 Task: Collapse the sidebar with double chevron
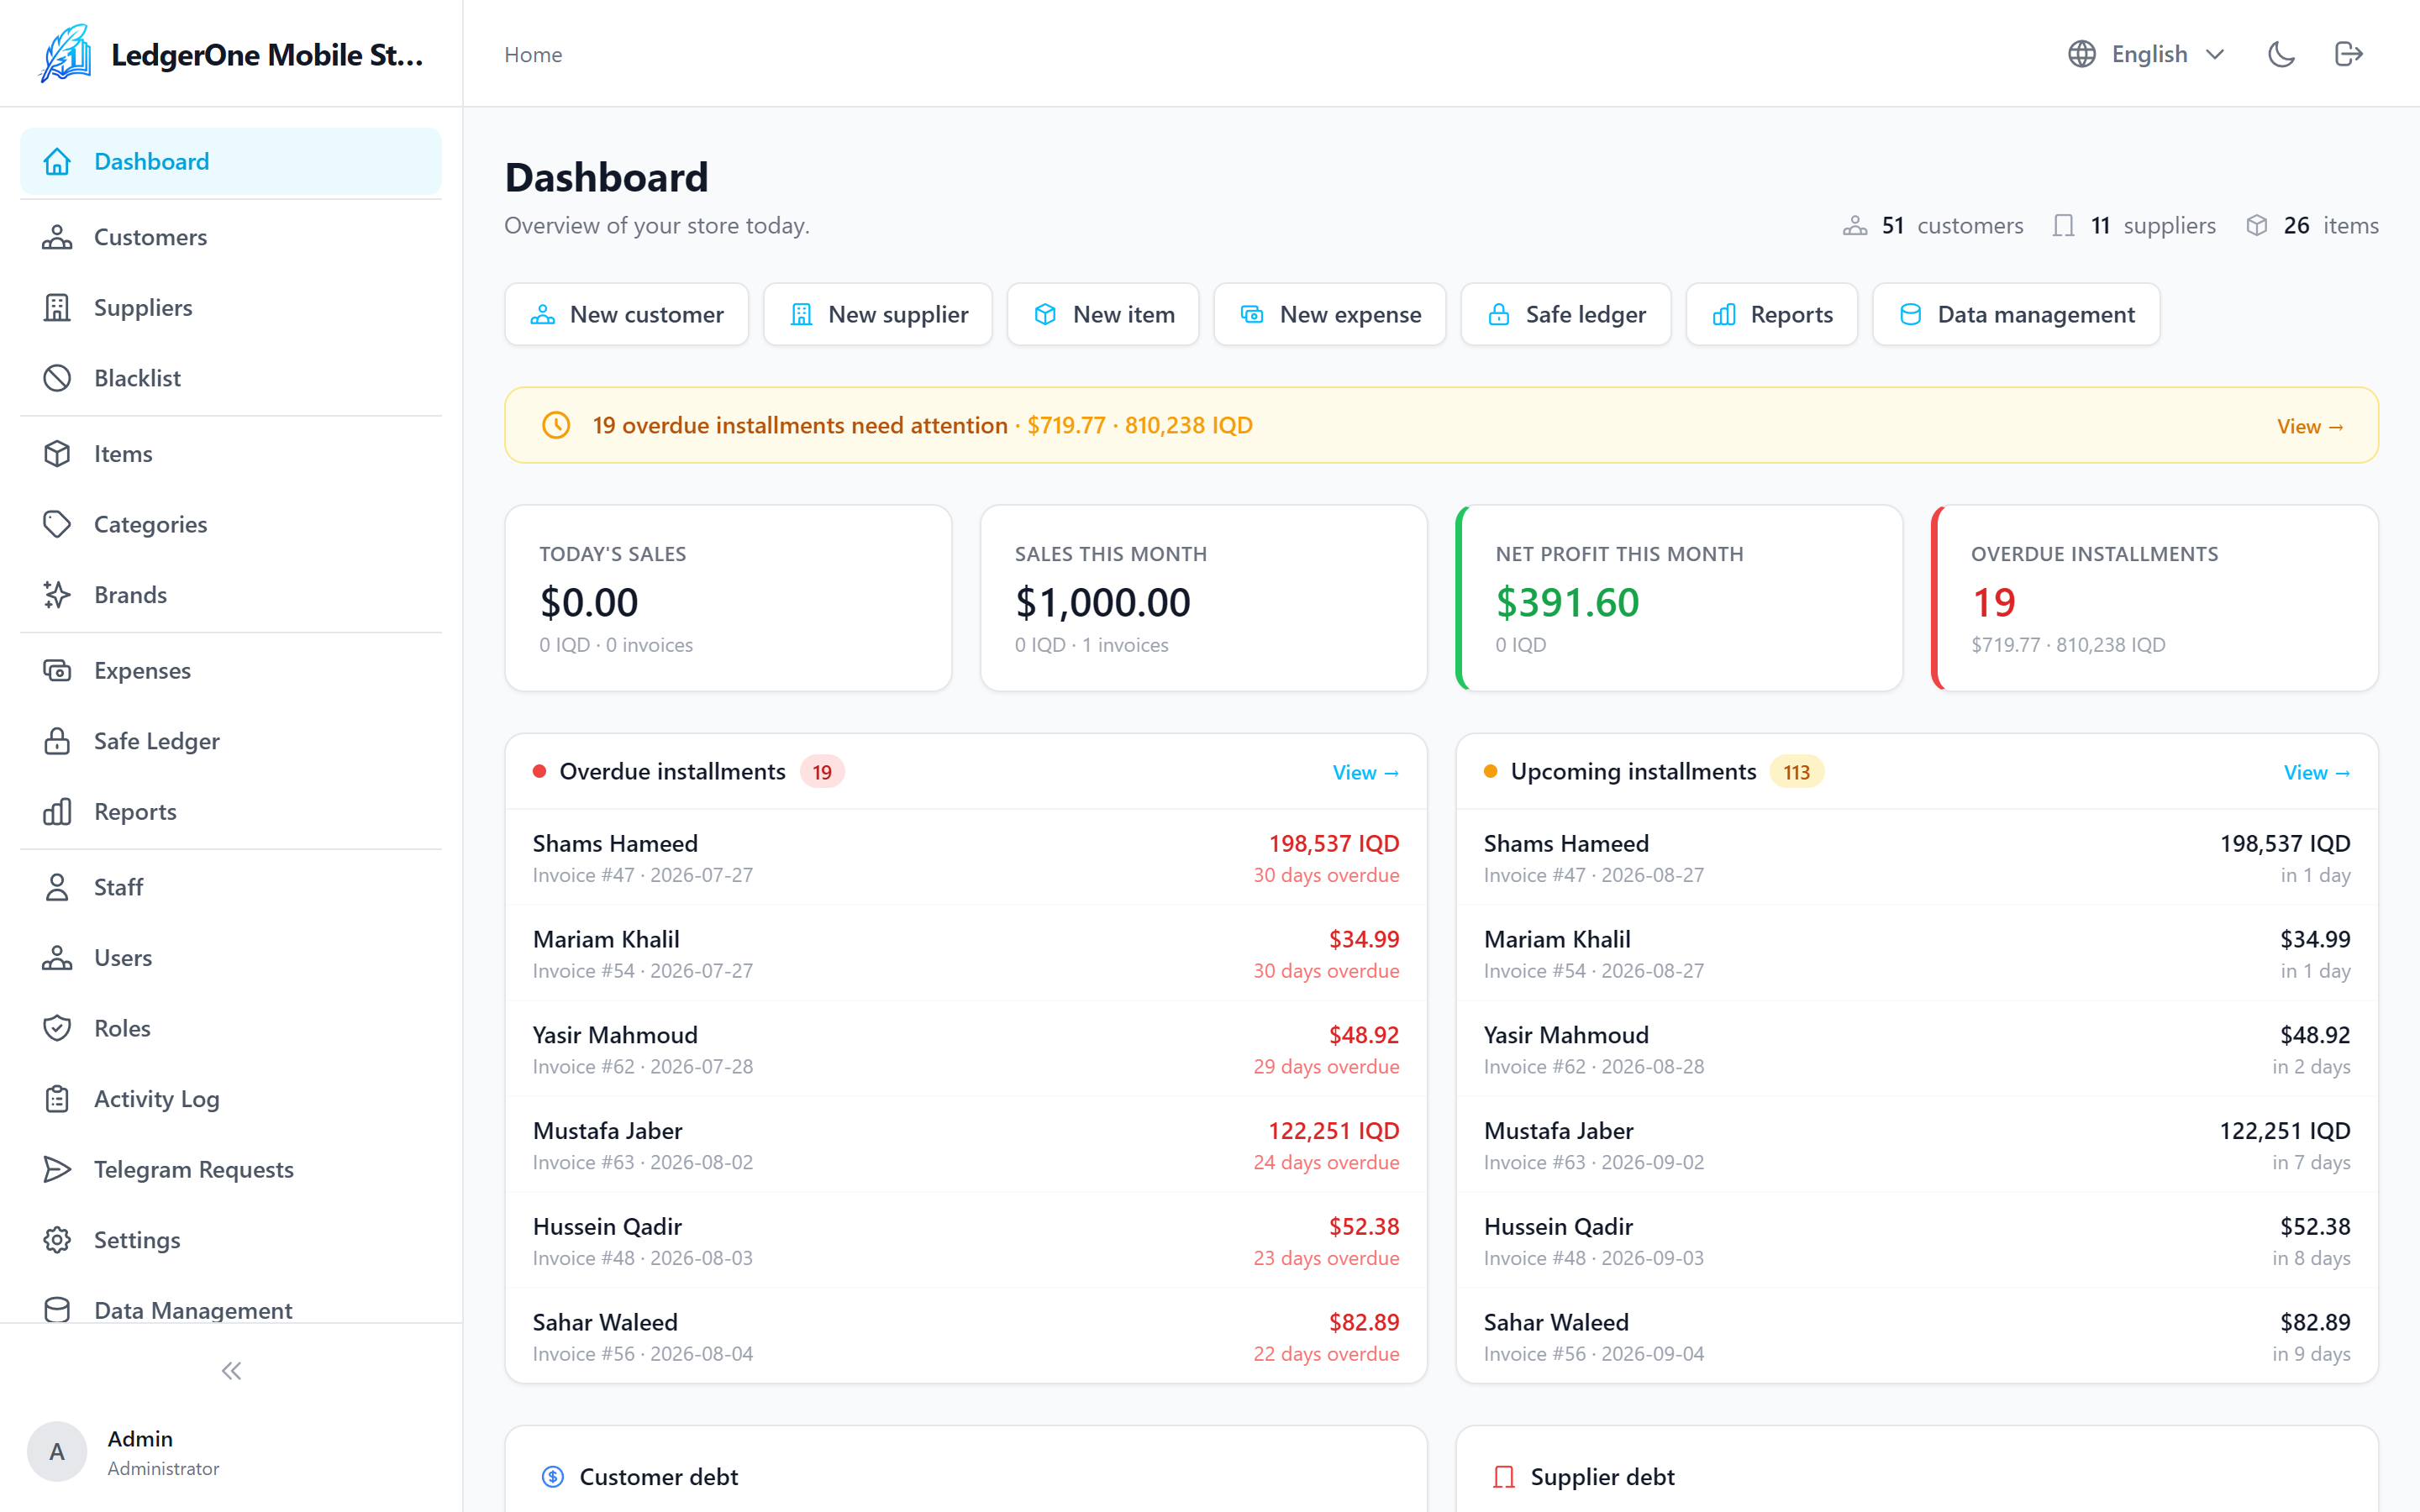(x=231, y=1371)
